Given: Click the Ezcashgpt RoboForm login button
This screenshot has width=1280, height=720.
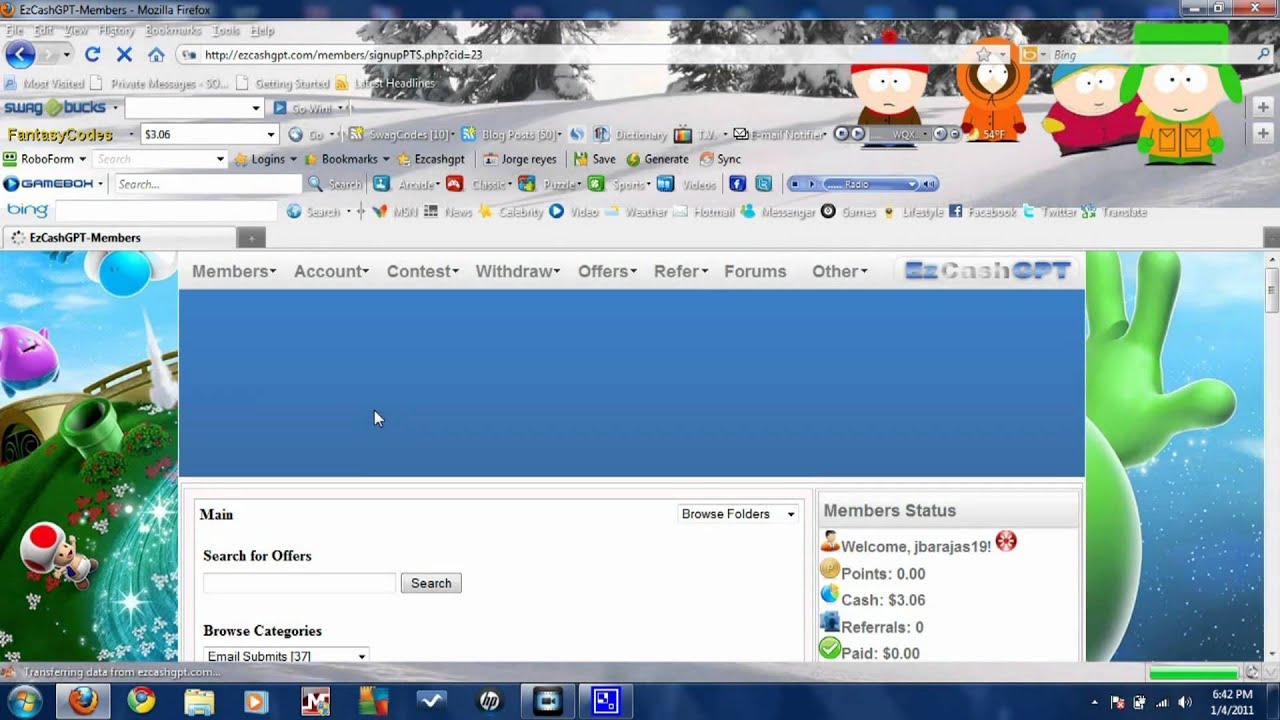Looking at the screenshot, I should coord(431,159).
